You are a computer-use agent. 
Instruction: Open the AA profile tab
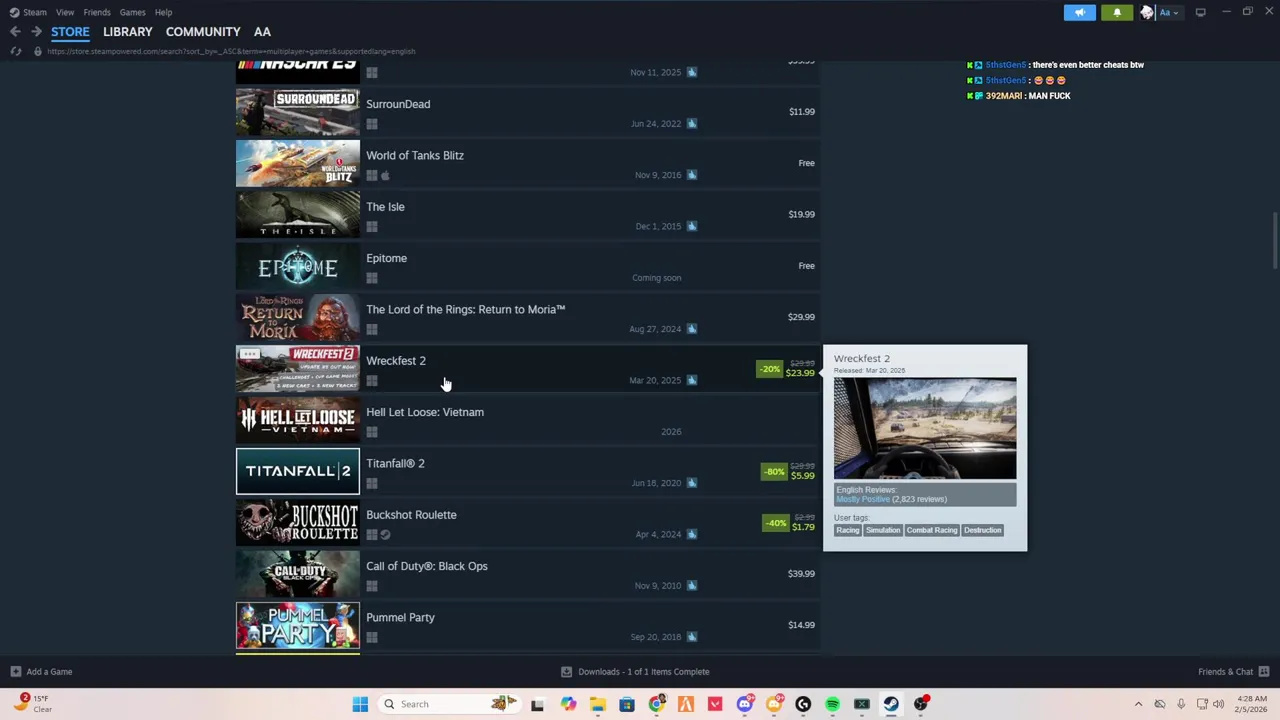262,32
